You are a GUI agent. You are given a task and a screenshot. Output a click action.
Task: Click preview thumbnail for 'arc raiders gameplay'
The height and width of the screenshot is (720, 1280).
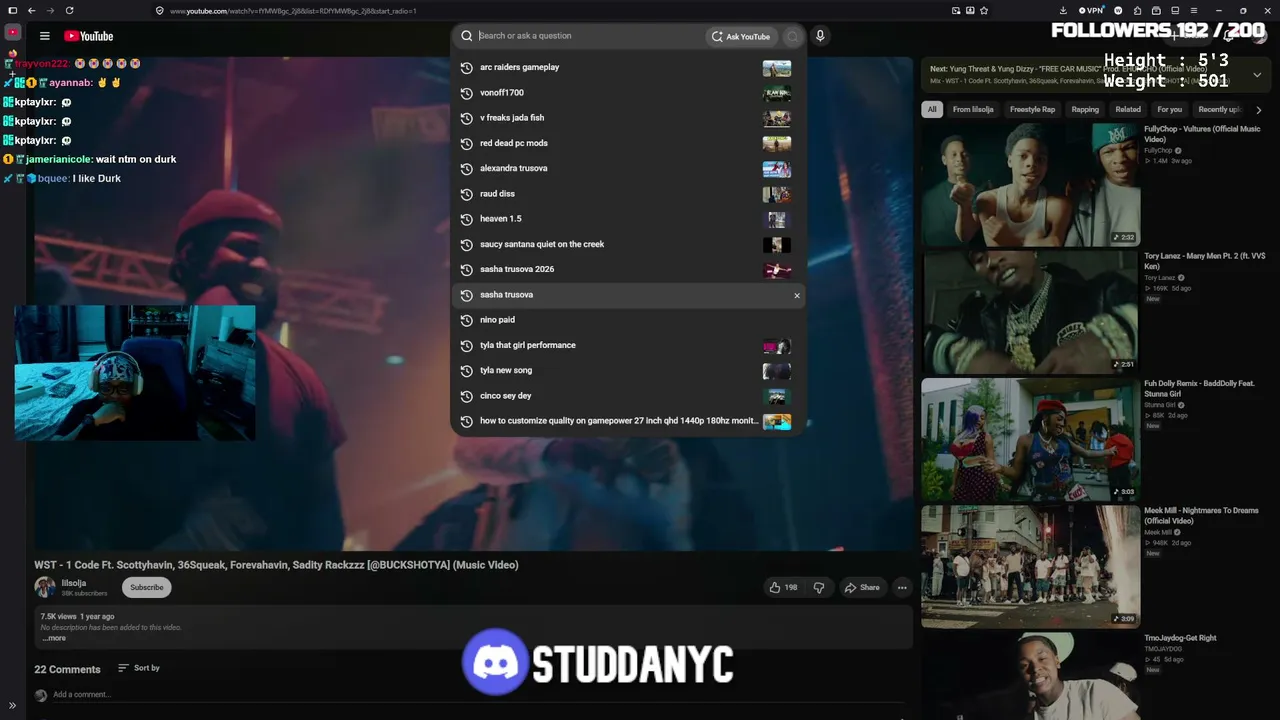777,68
